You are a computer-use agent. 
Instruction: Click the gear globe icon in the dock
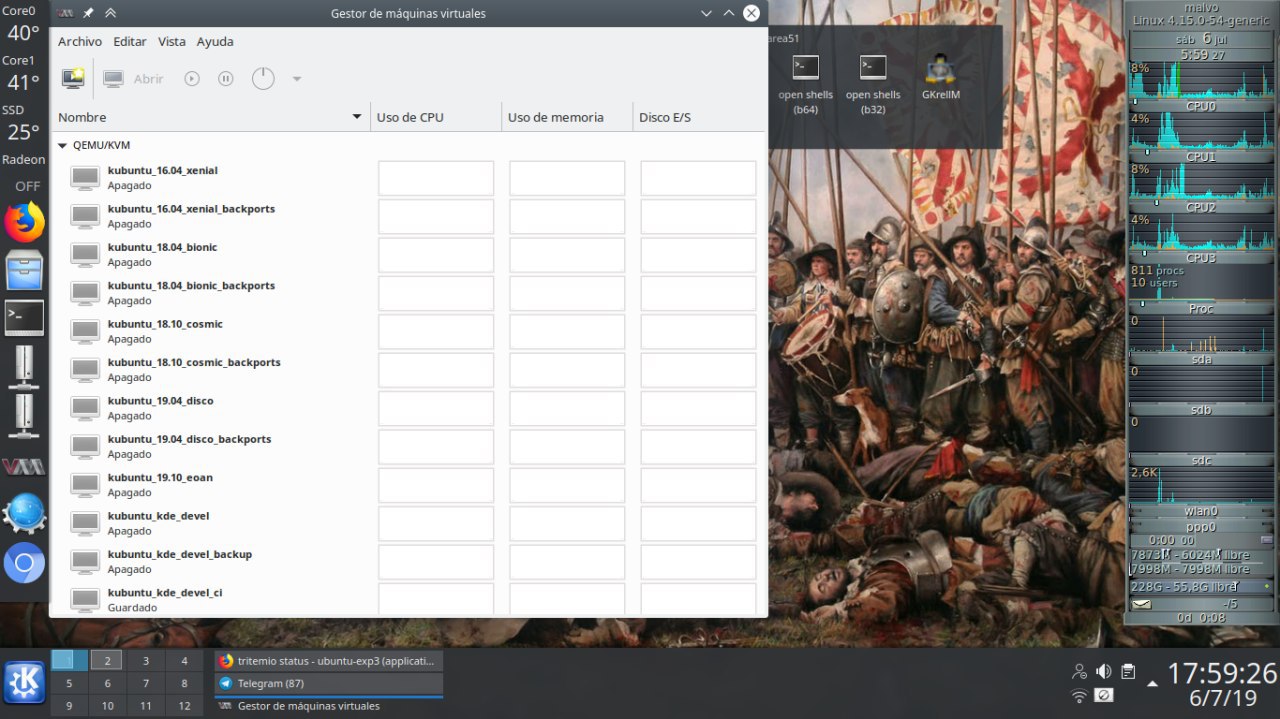coord(24,513)
